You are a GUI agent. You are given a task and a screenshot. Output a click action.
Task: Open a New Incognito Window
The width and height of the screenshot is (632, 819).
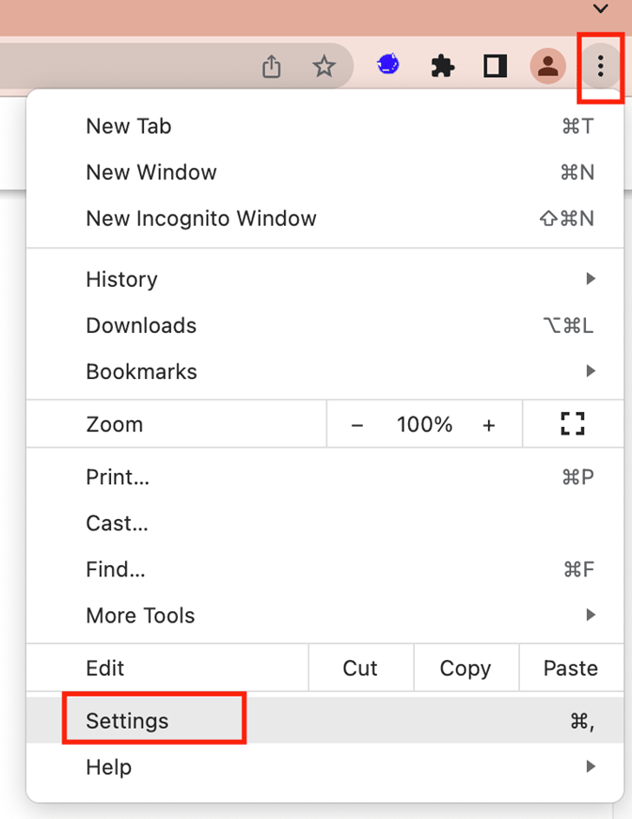coord(200,218)
